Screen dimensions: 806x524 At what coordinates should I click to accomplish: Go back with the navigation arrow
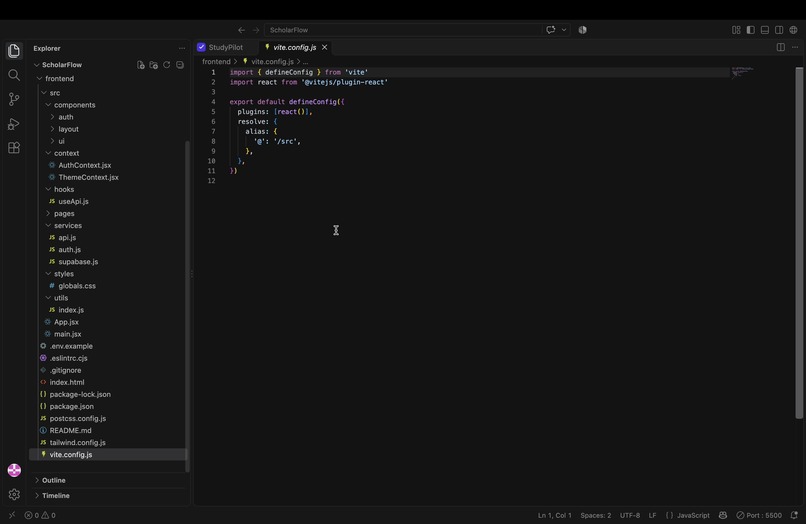241,30
